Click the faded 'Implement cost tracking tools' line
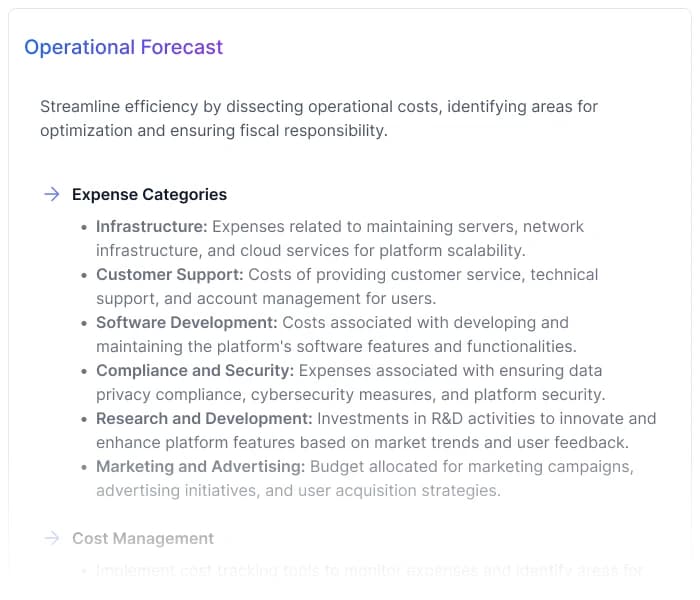The image size is (700, 600). pos(369,571)
